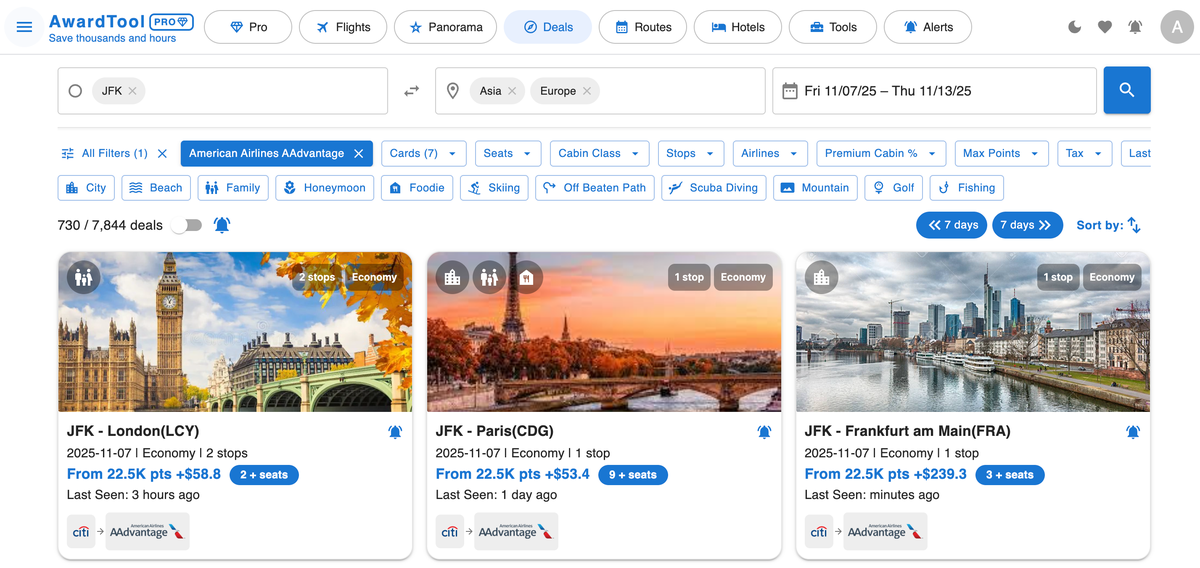Open the hamburger main menu
1200x568 pixels.
click(x=25, y=27)
